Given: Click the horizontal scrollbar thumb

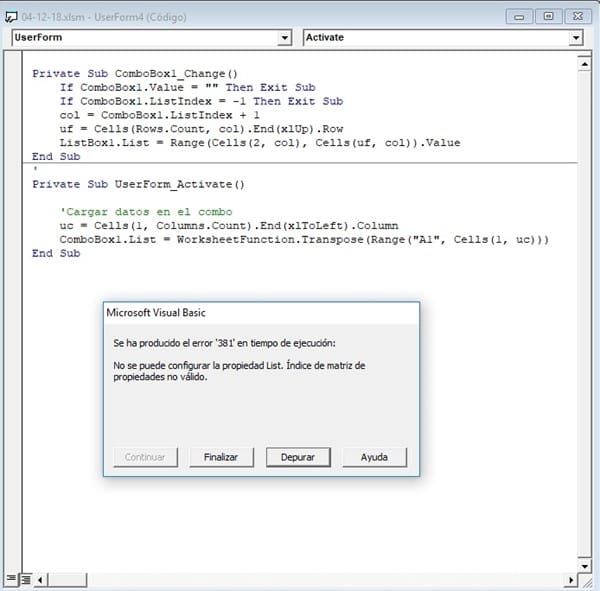Looking at the screenshot, I should 67,580.
